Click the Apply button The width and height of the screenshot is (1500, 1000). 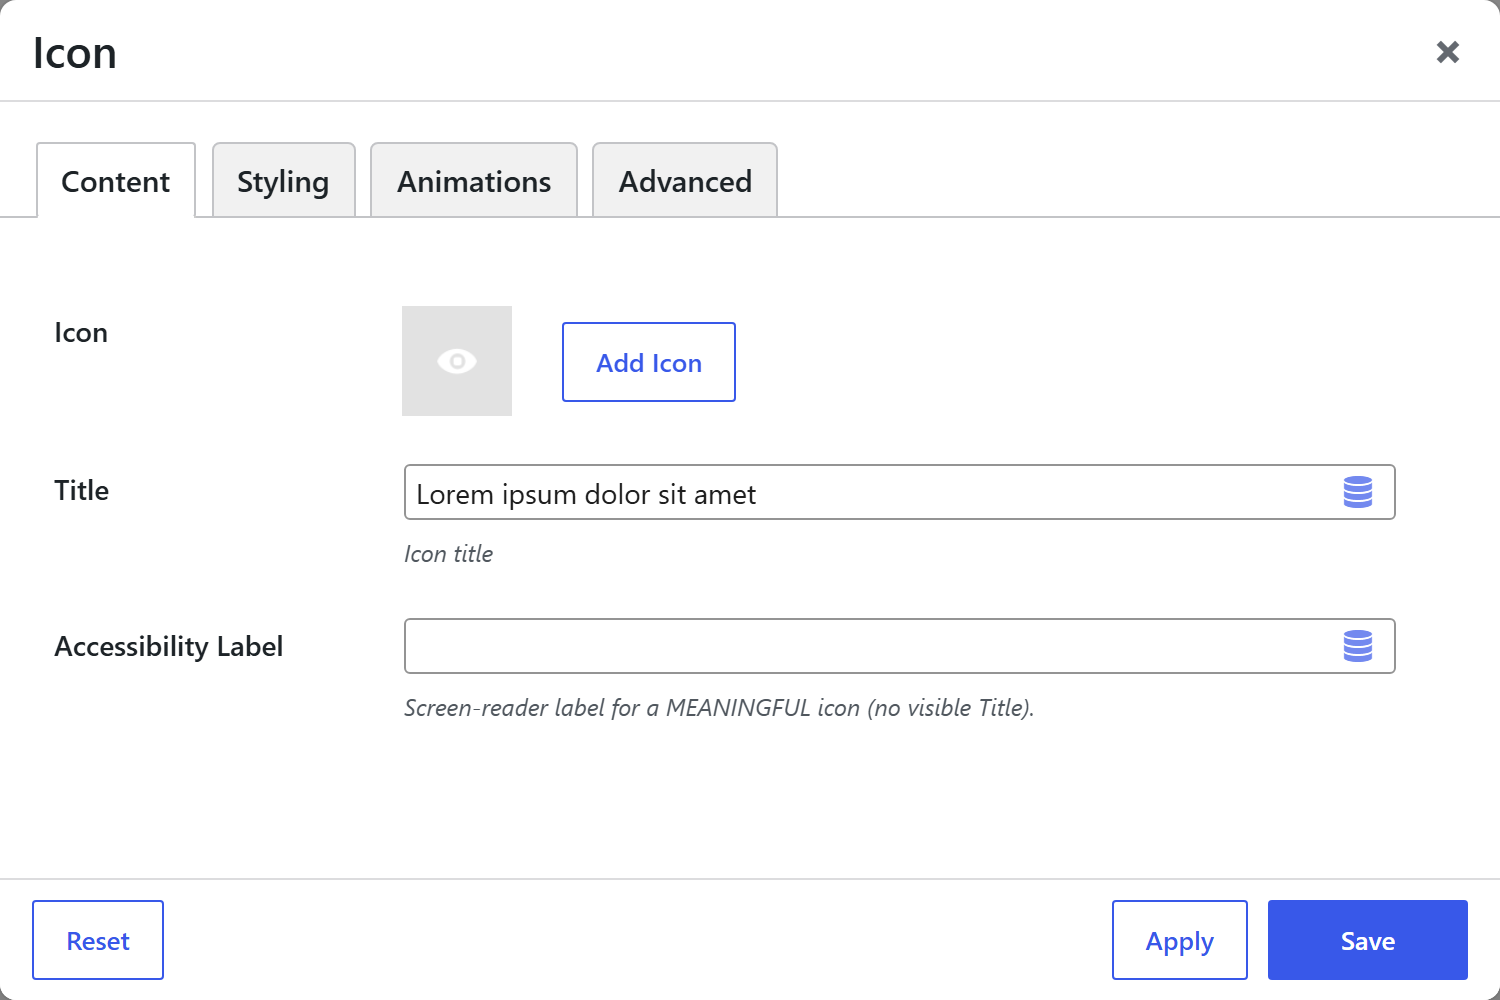pyautogui.click(x=1180, y=940)
